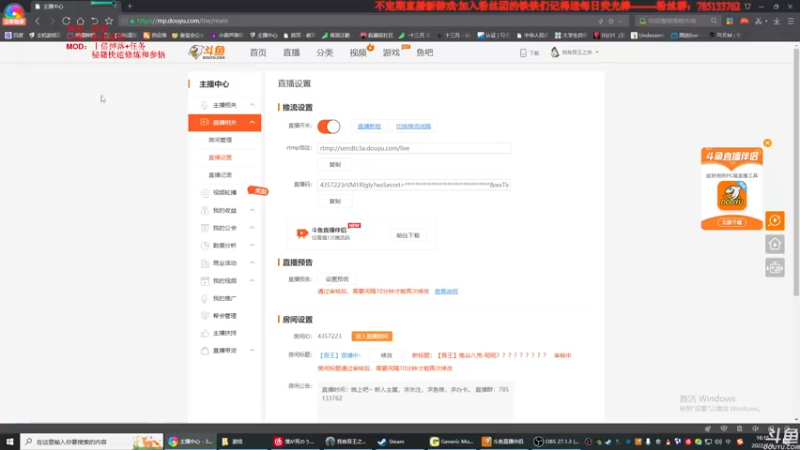Click the 设置预告 button
The image size is (800, 450).
[x=337, y=279]
